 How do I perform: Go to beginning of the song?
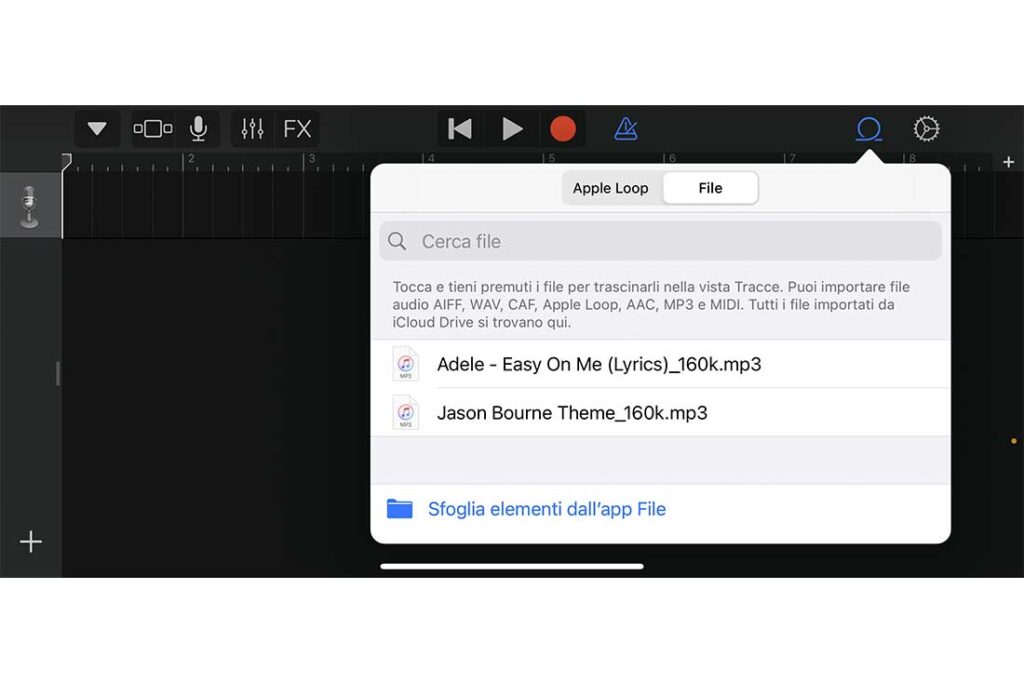point(460,129)
